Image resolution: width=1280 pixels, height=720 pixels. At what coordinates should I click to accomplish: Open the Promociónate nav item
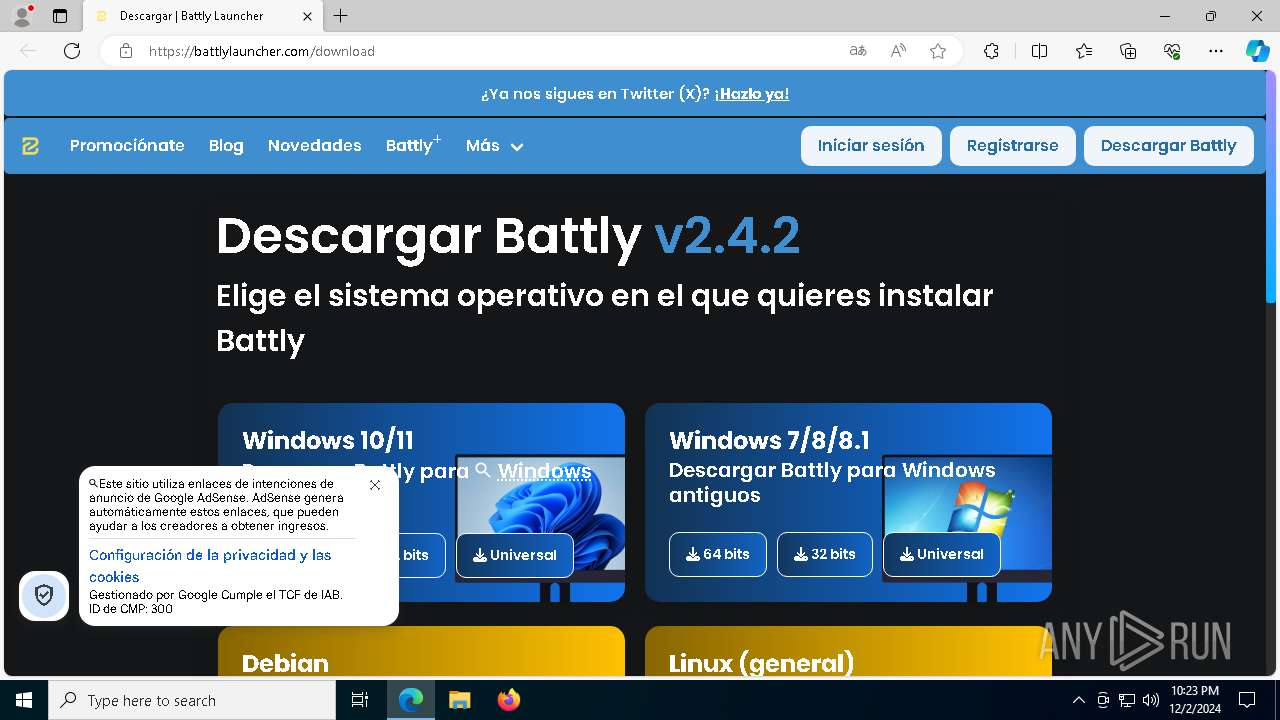(x=127, y=146)
